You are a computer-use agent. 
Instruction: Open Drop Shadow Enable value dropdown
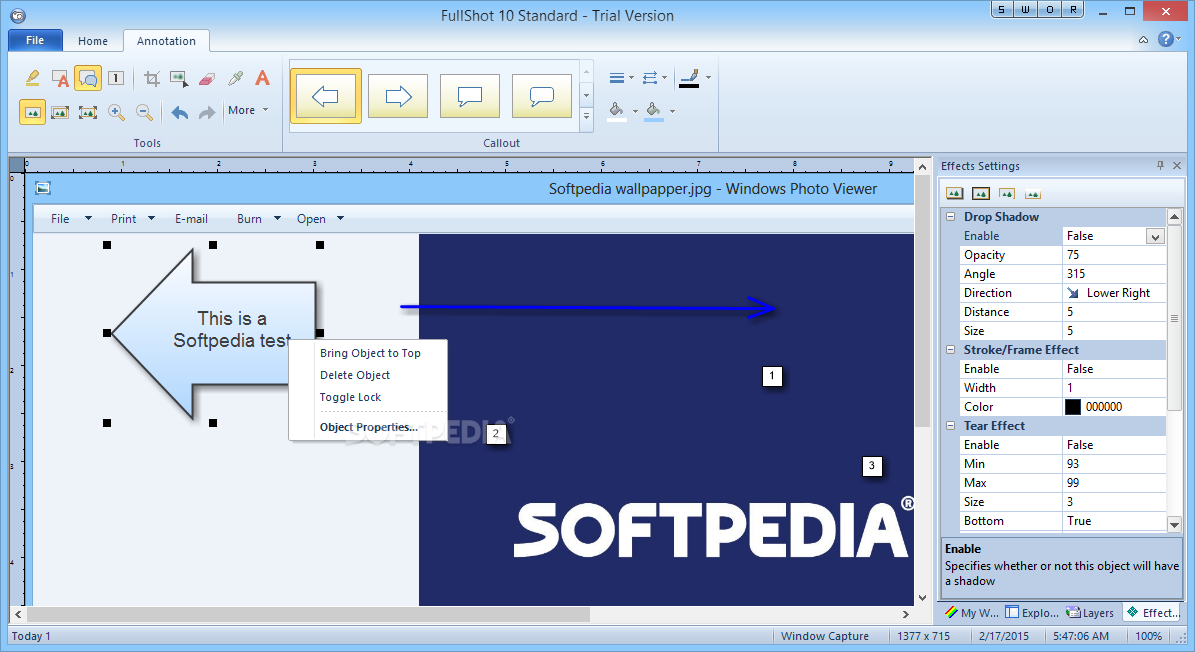point(1155,237)
